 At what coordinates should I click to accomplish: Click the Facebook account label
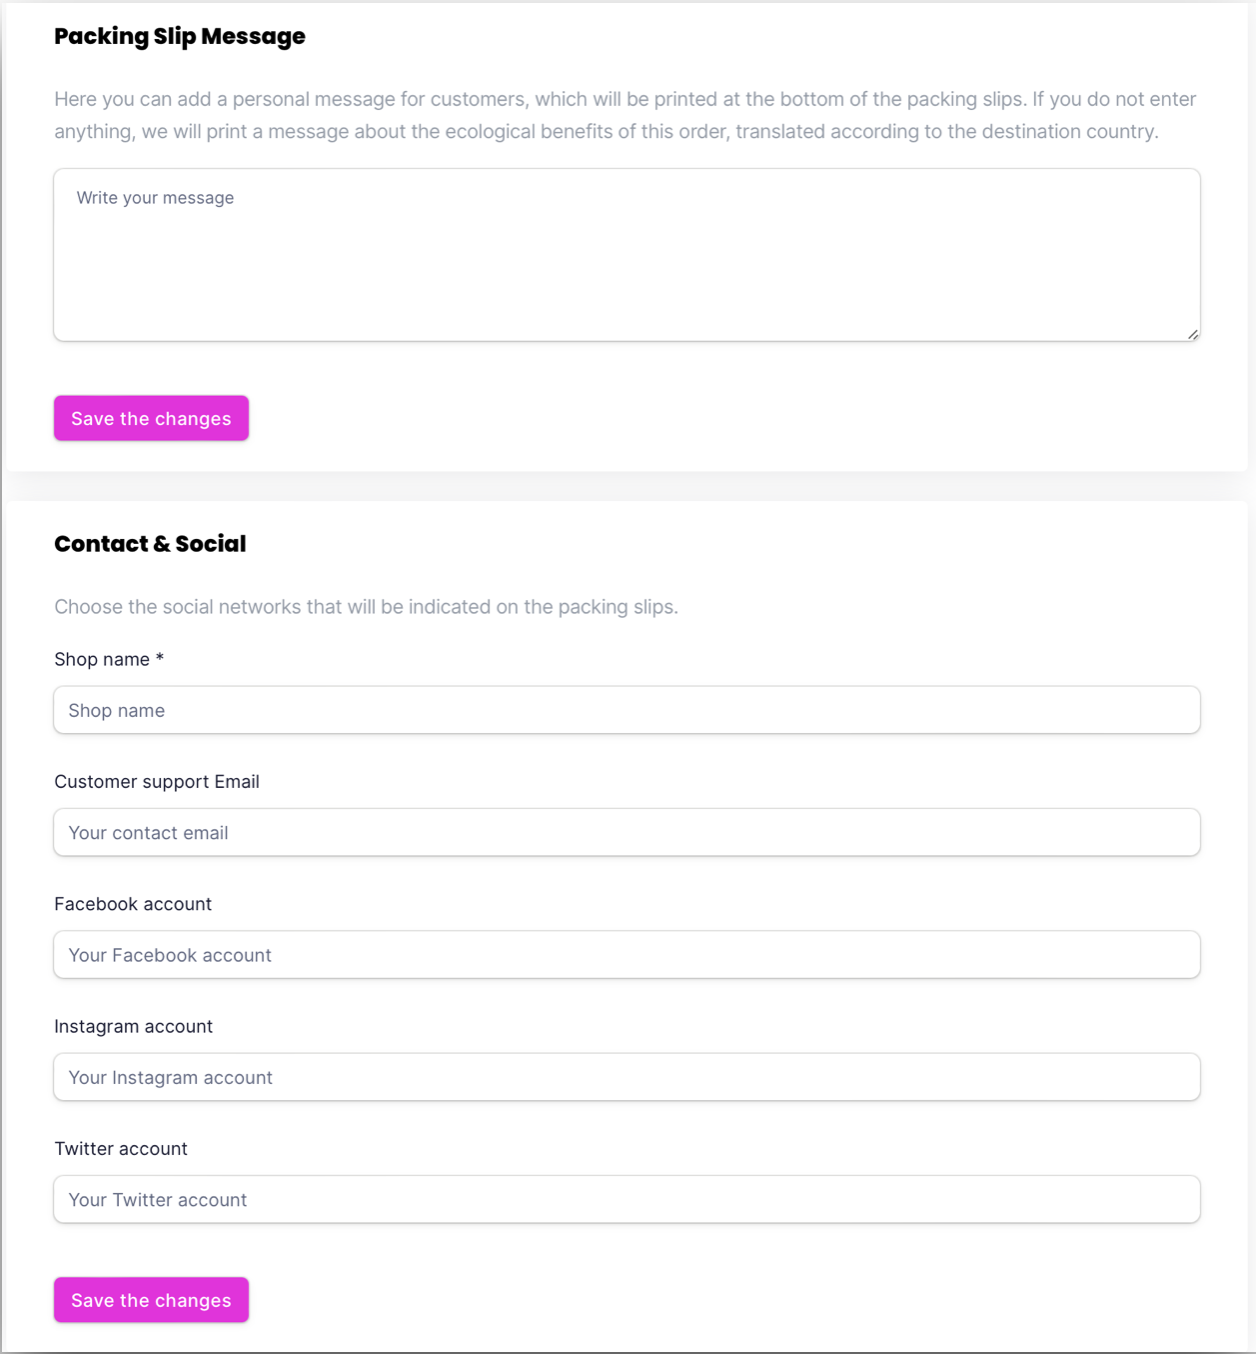(133, 904)
